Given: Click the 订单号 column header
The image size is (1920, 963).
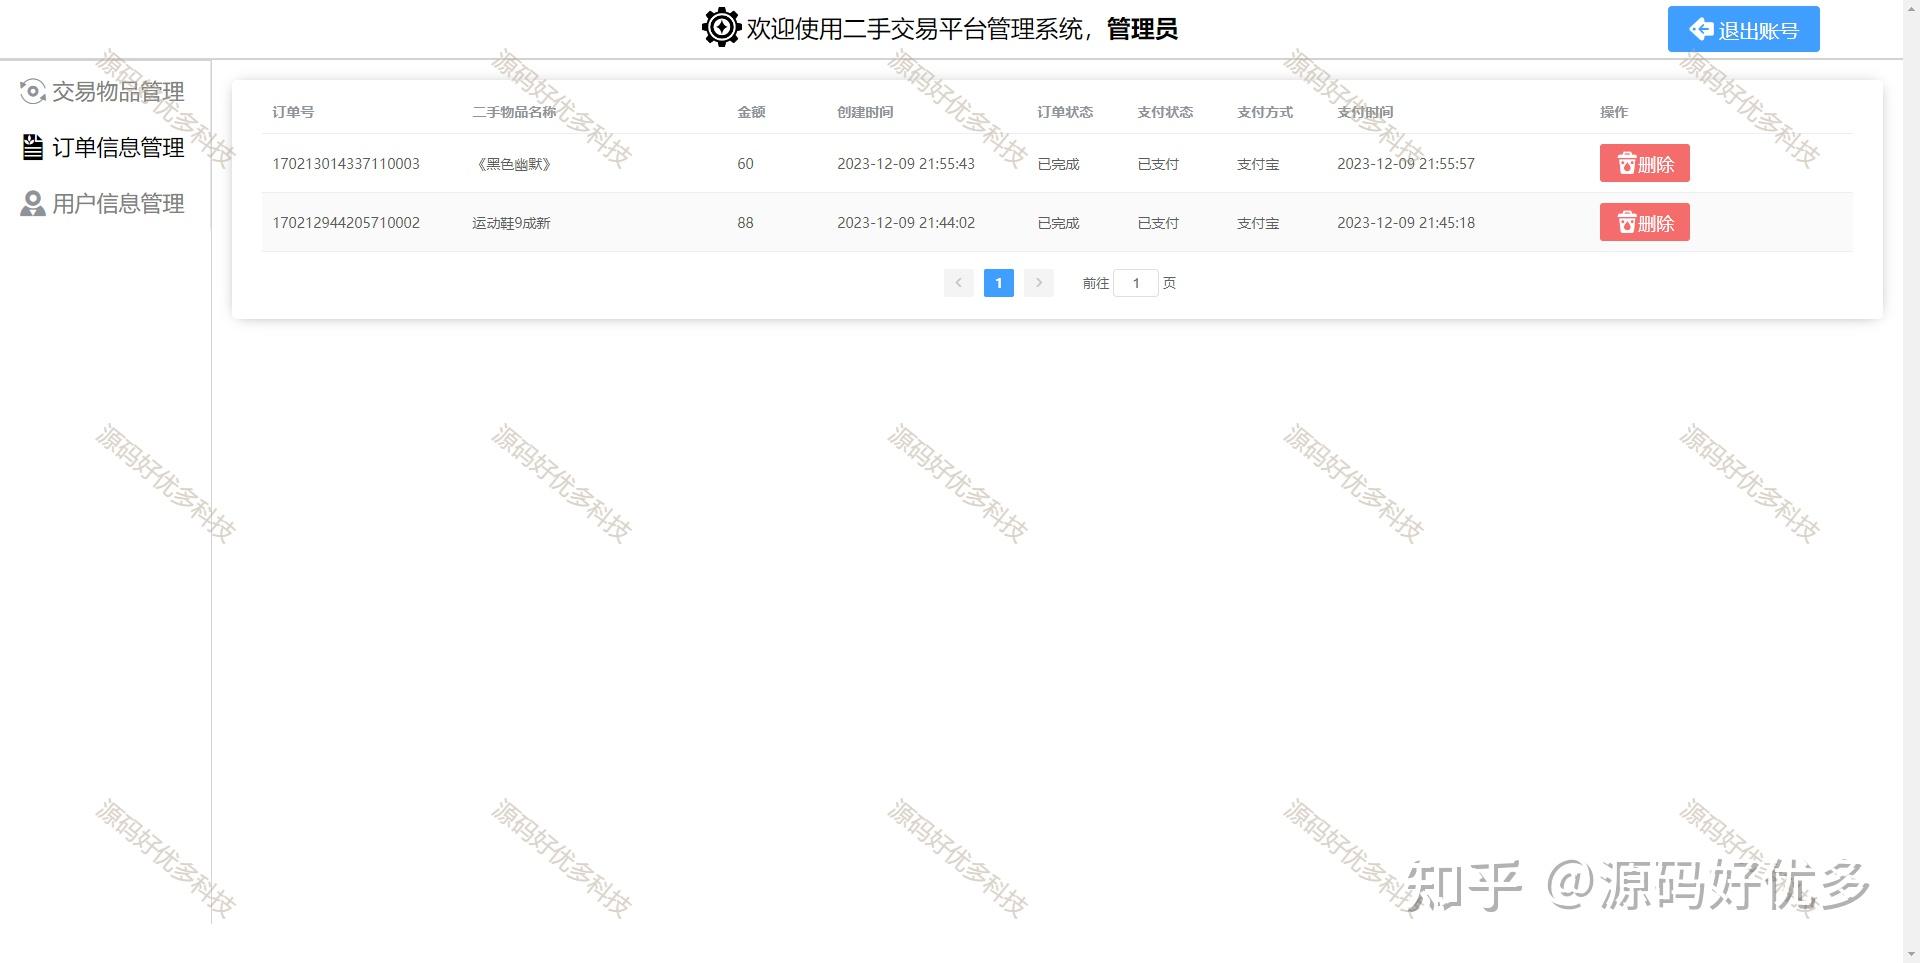Looking at the screenshot, I should pyautogui.click(x=293, y=112).
